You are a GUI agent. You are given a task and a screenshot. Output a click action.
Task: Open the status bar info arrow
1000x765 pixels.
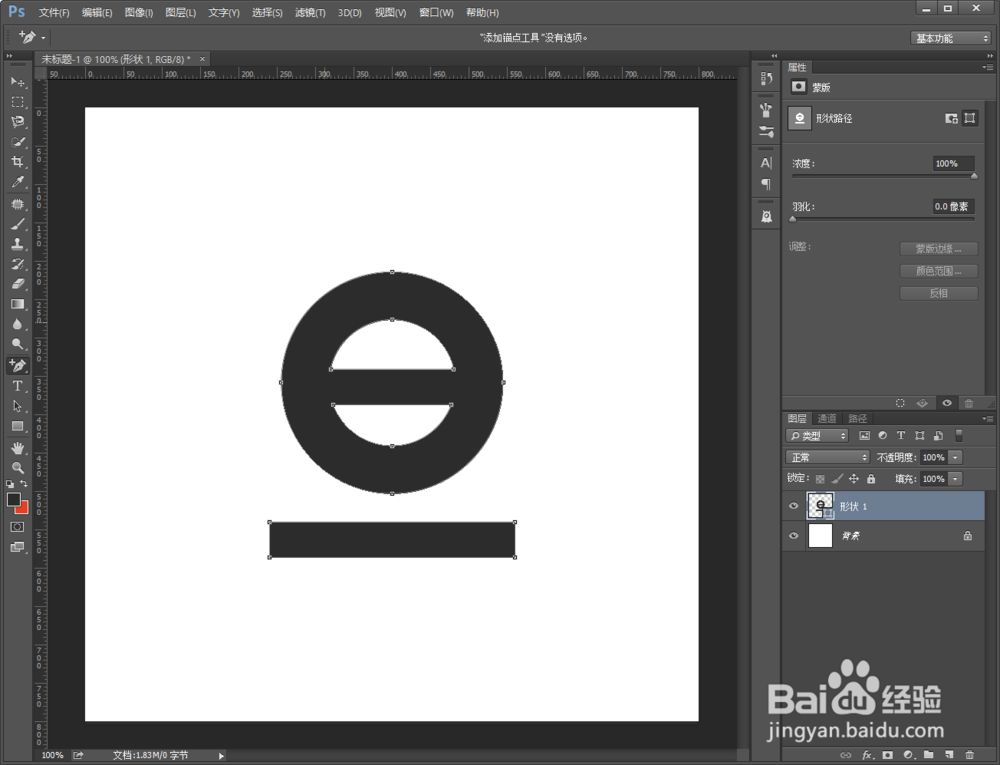tap(221, 755)
